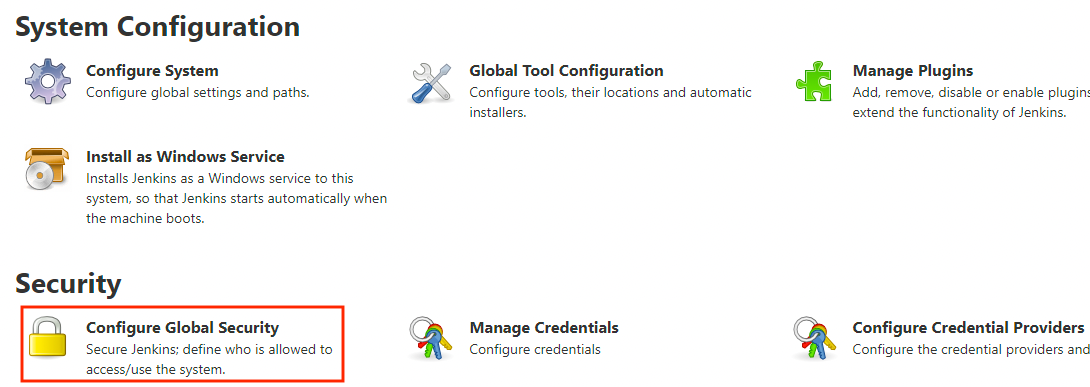Image resolution: width=1090 pixels, height=387 pixels.
Task: Click the wrench and screwdriver tools icon
Action: point(431,83)
